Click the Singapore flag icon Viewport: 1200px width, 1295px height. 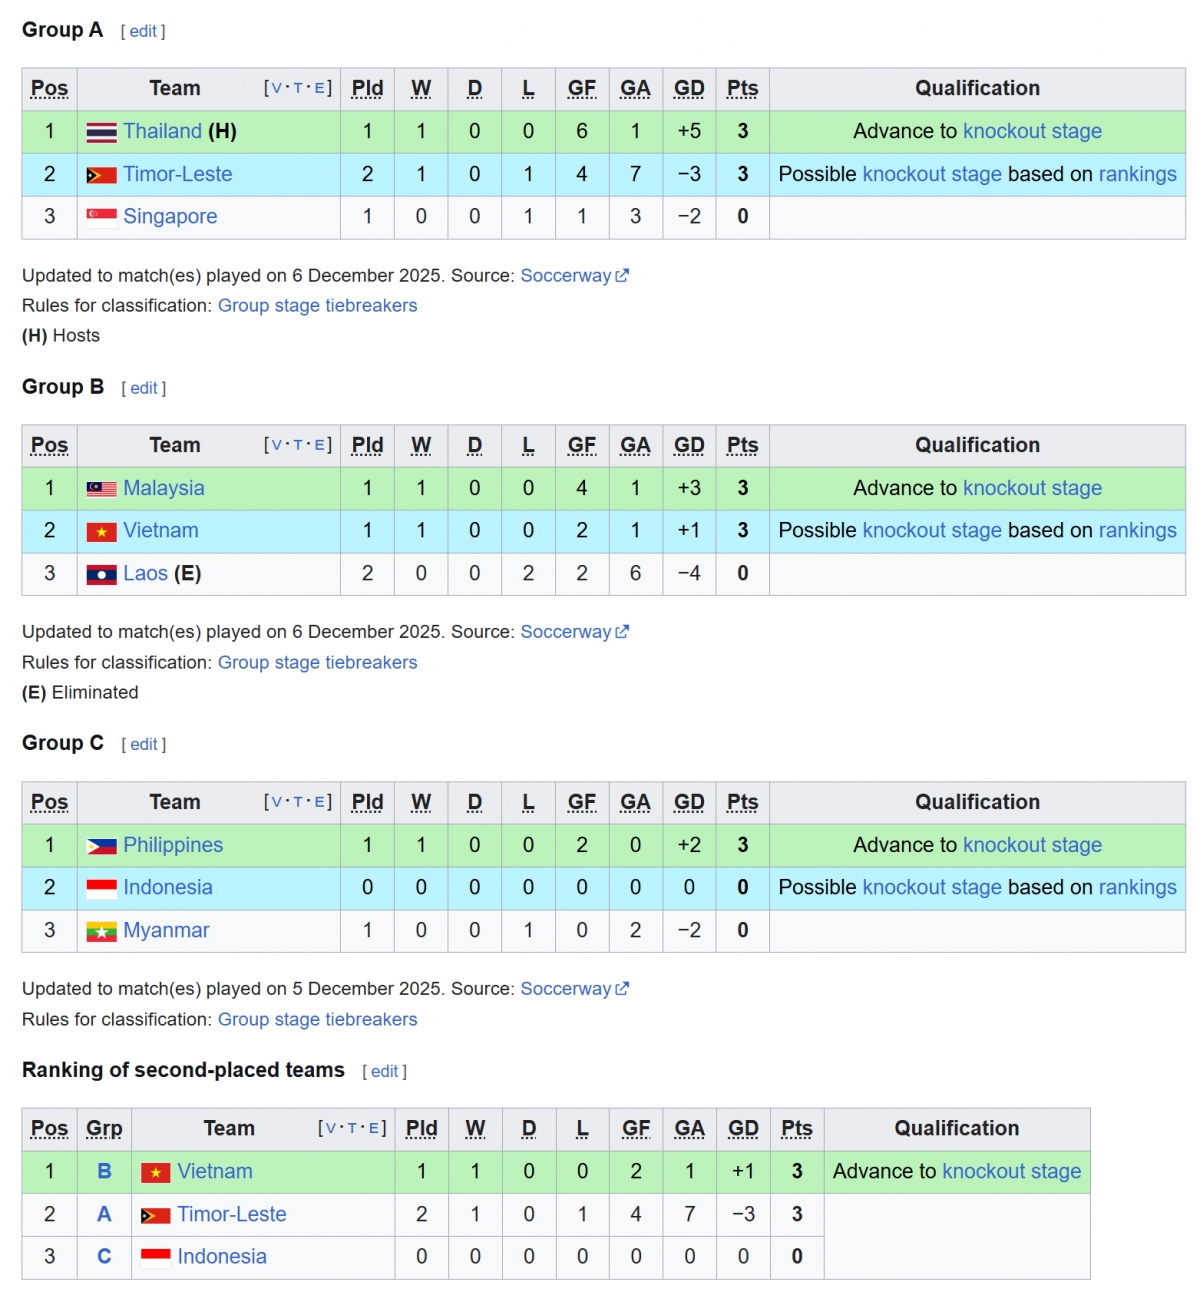pyautogui.click(x=101, y=217)
